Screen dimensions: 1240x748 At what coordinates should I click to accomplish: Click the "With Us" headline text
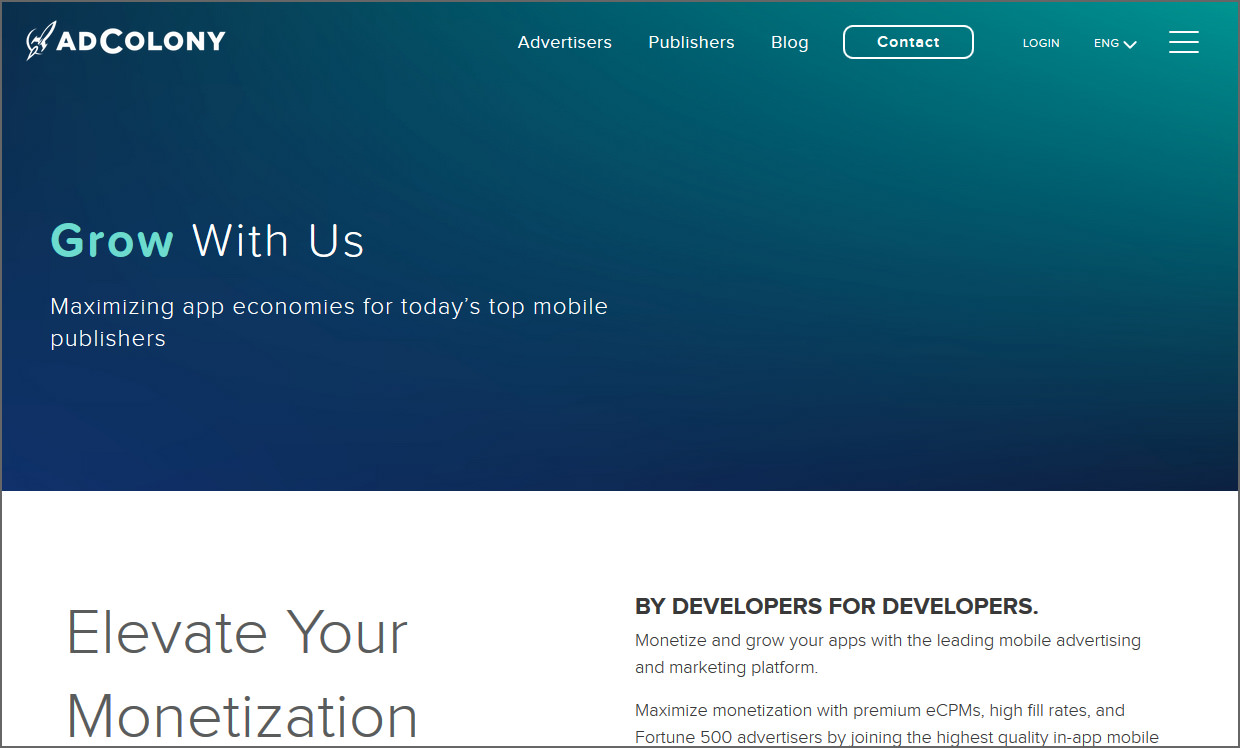[278, 241]
